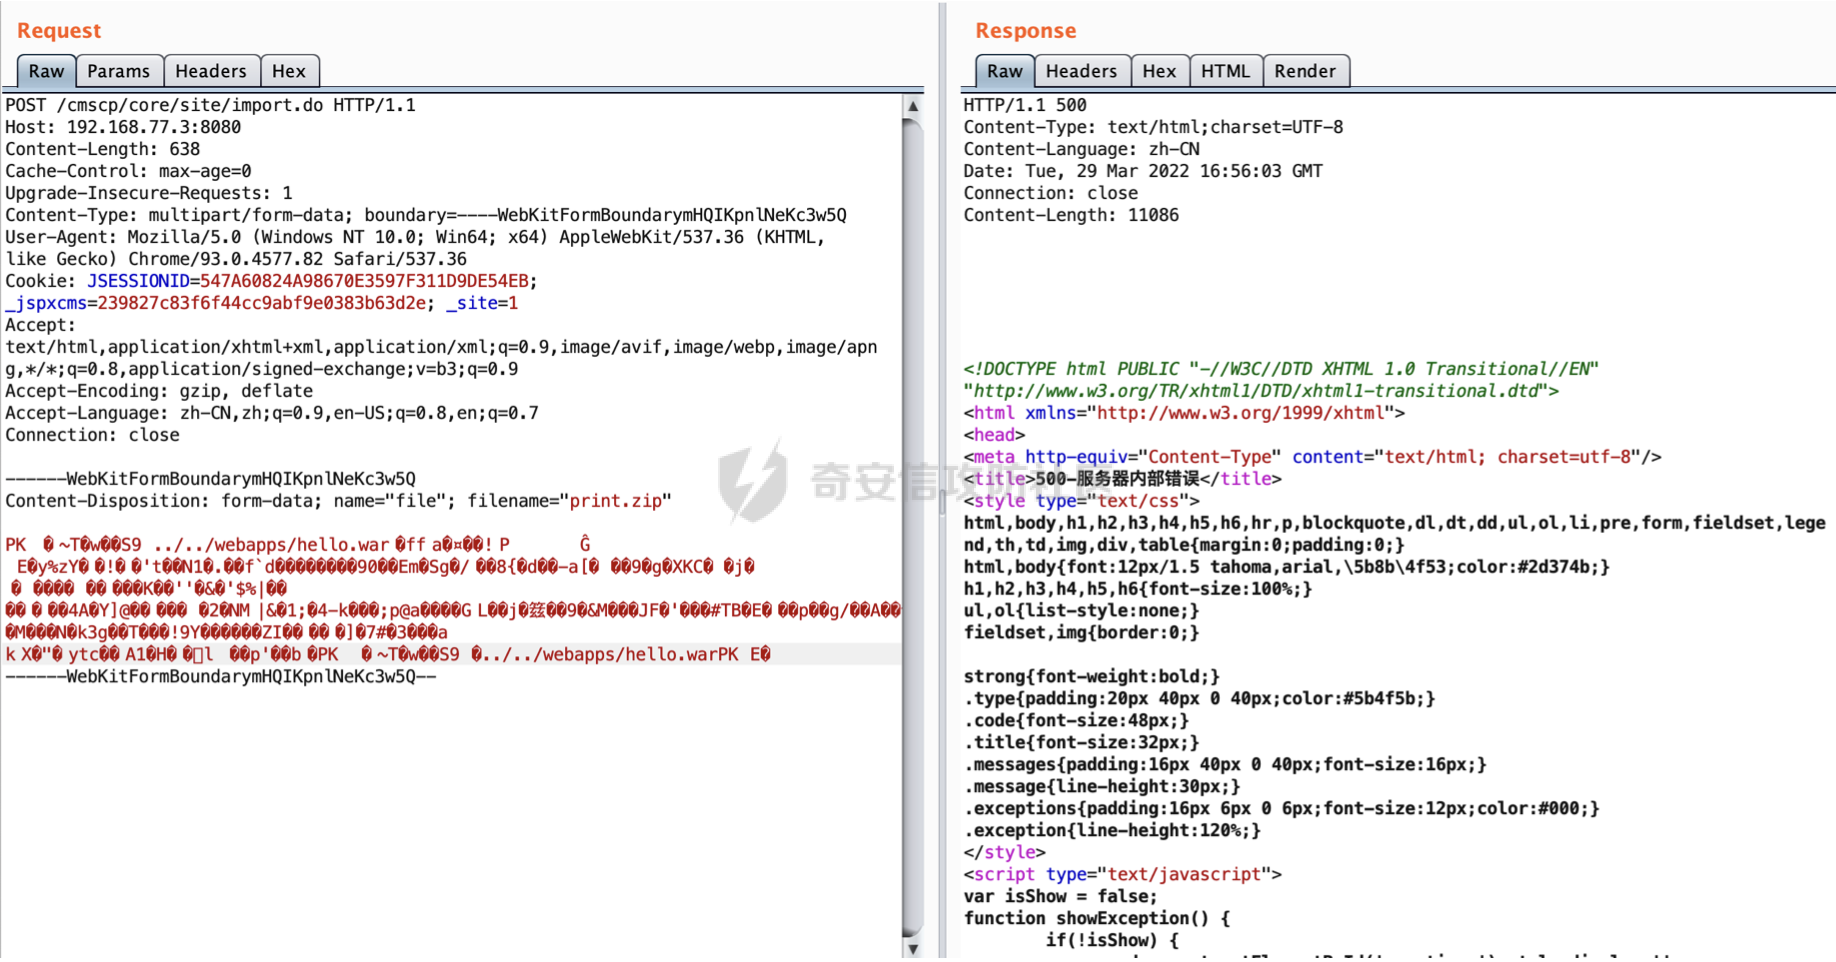Viewport: 1836px width, 962px height.
Task: Open the Request Params tab
Action: pyautogui.click(x=119, y=71)
